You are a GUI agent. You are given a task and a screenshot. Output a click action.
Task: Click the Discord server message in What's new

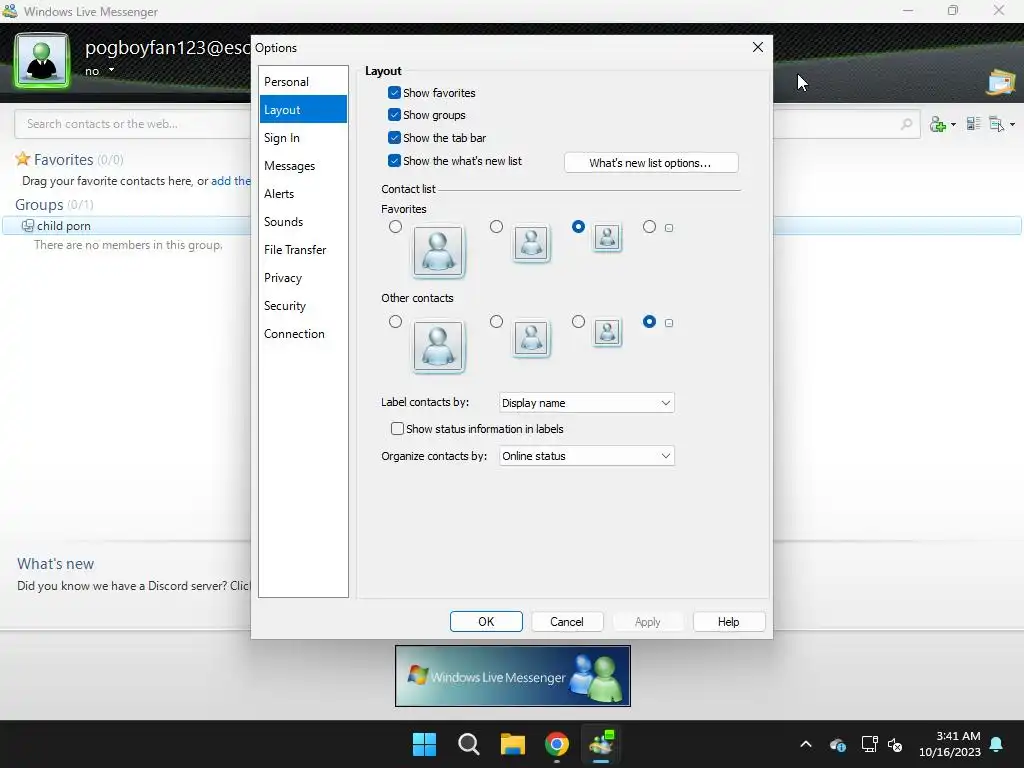click(134, 586)
